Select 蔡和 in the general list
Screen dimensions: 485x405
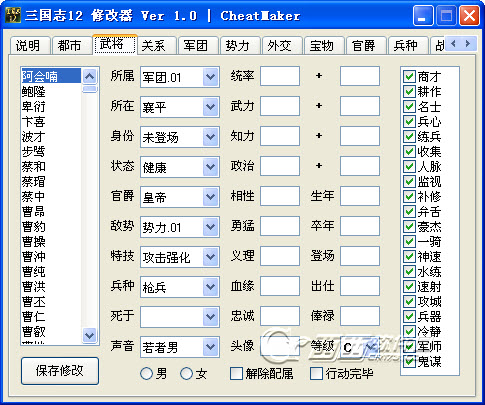51,166
